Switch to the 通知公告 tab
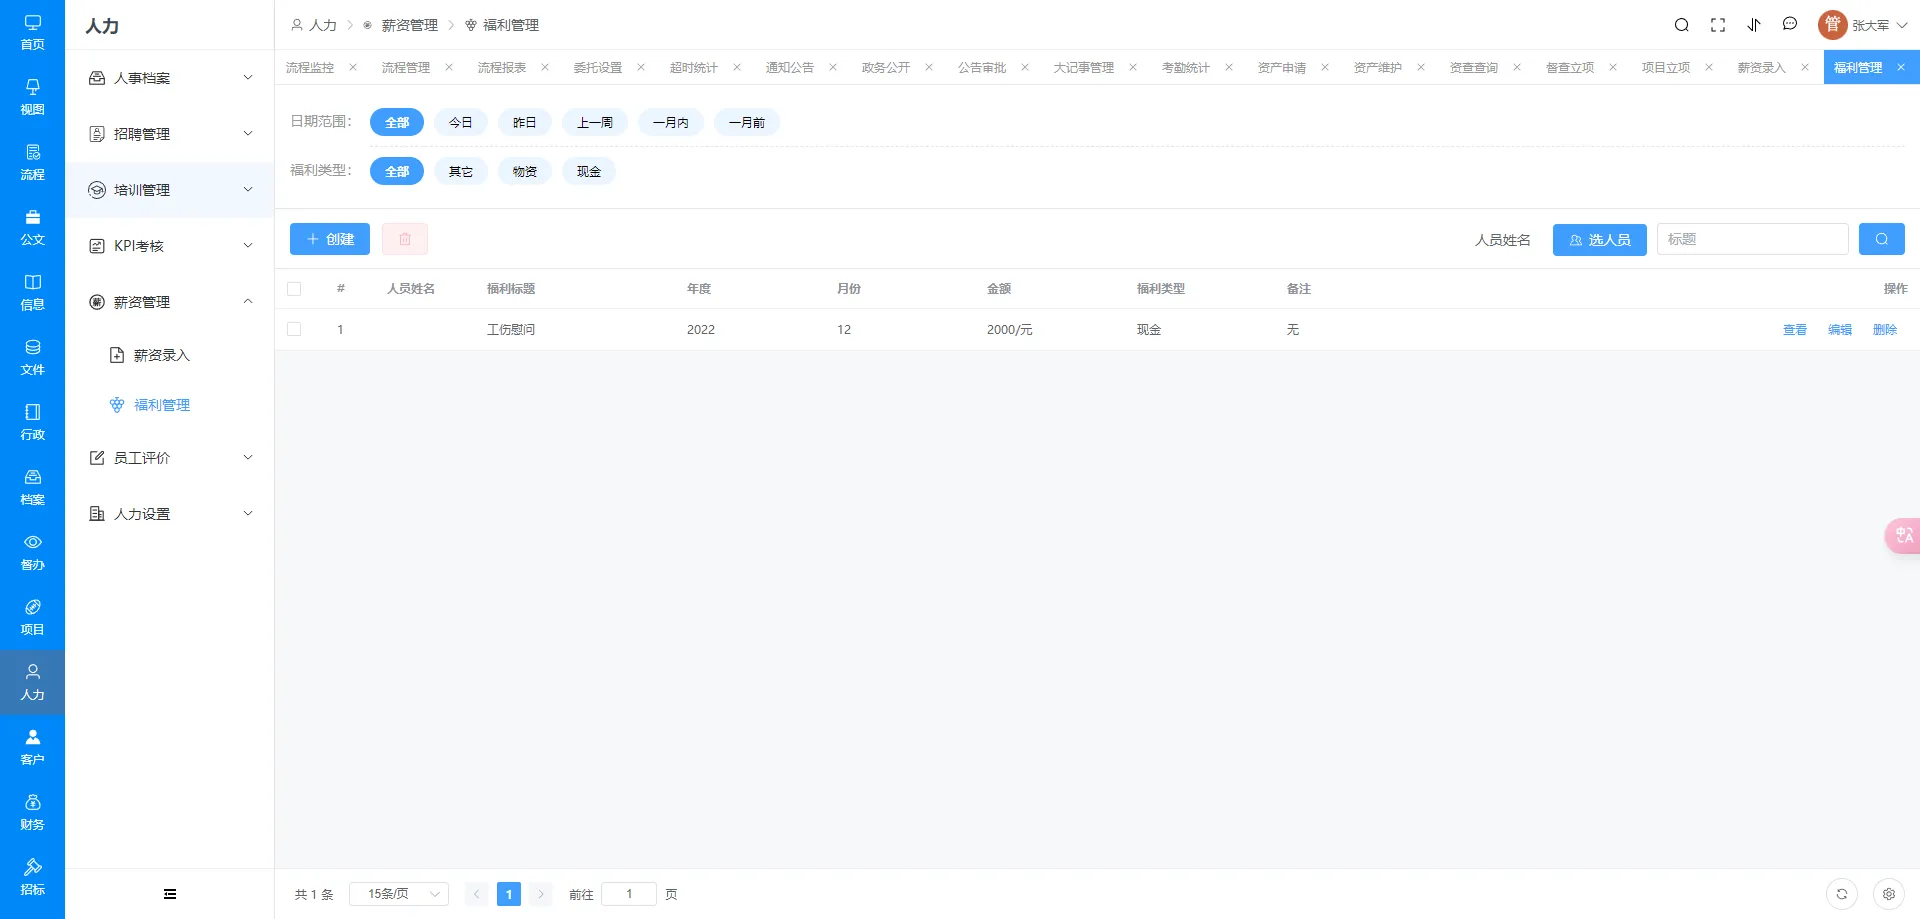 (x=790, y=68)
